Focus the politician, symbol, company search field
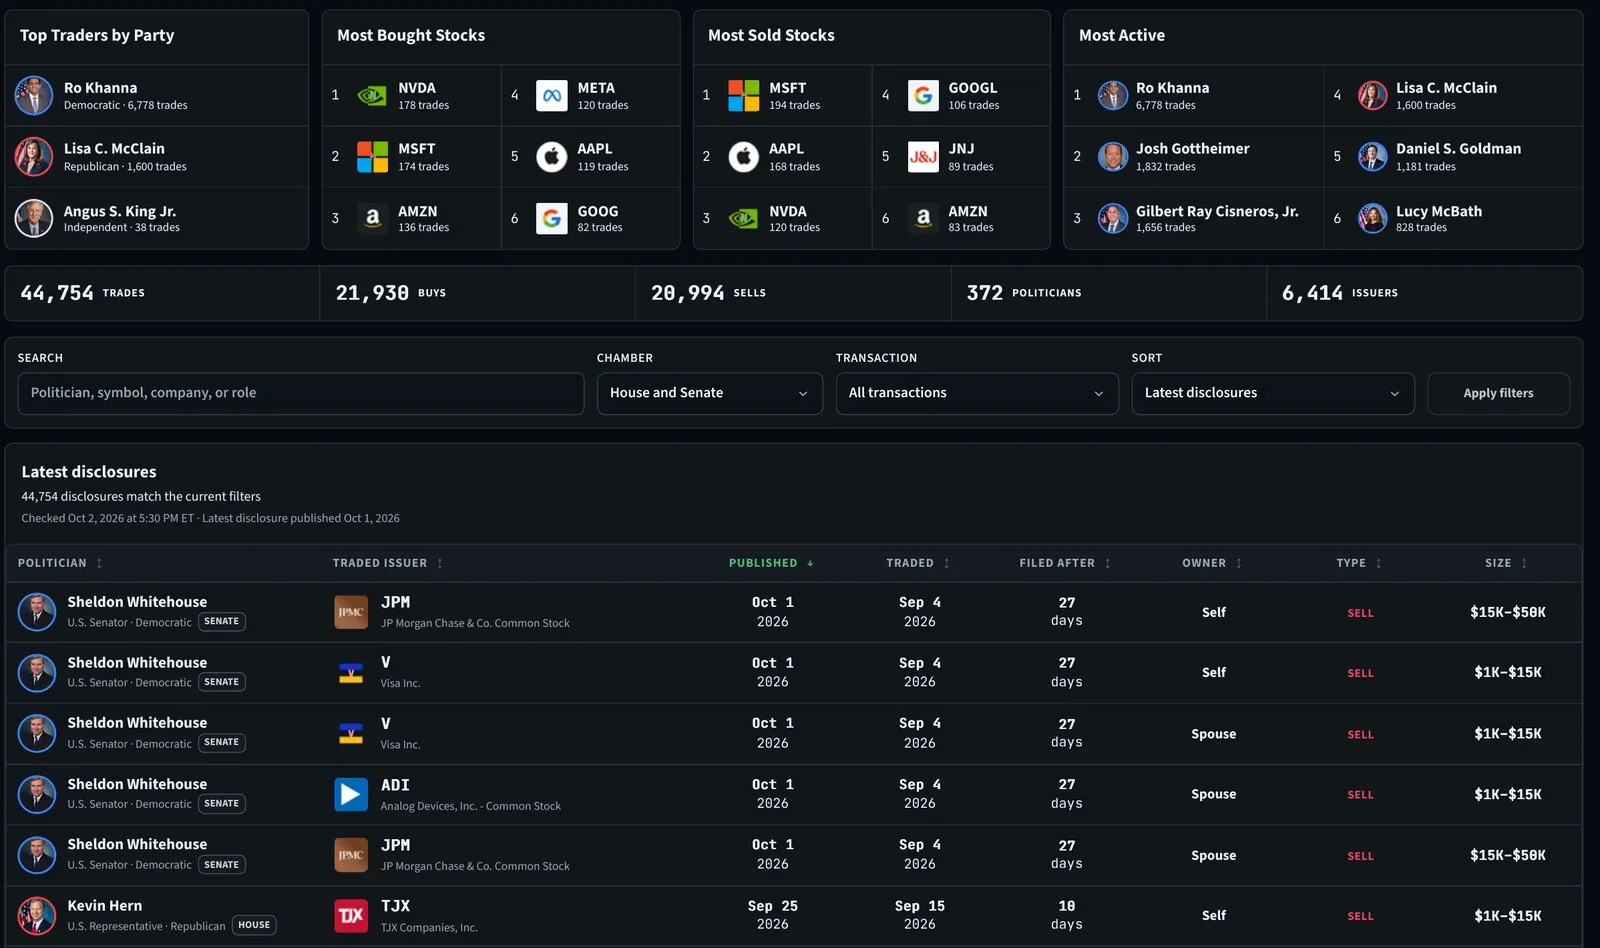Image resolution: width=1600 pixels, height=948 pixels. click(301, 393)
